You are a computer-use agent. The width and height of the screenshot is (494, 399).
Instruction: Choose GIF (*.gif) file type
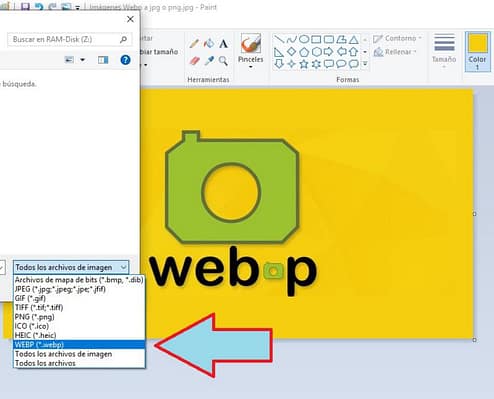coord(79,298)
